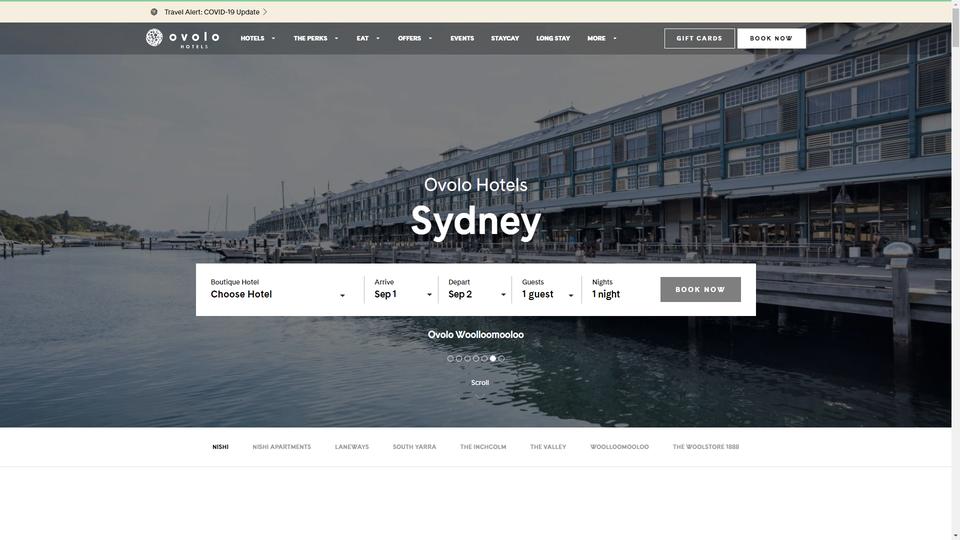The height and width of the screenshot is (540, 960).
Task: Switch to The Inchcolm tab
Action: (x=483, y=447)
